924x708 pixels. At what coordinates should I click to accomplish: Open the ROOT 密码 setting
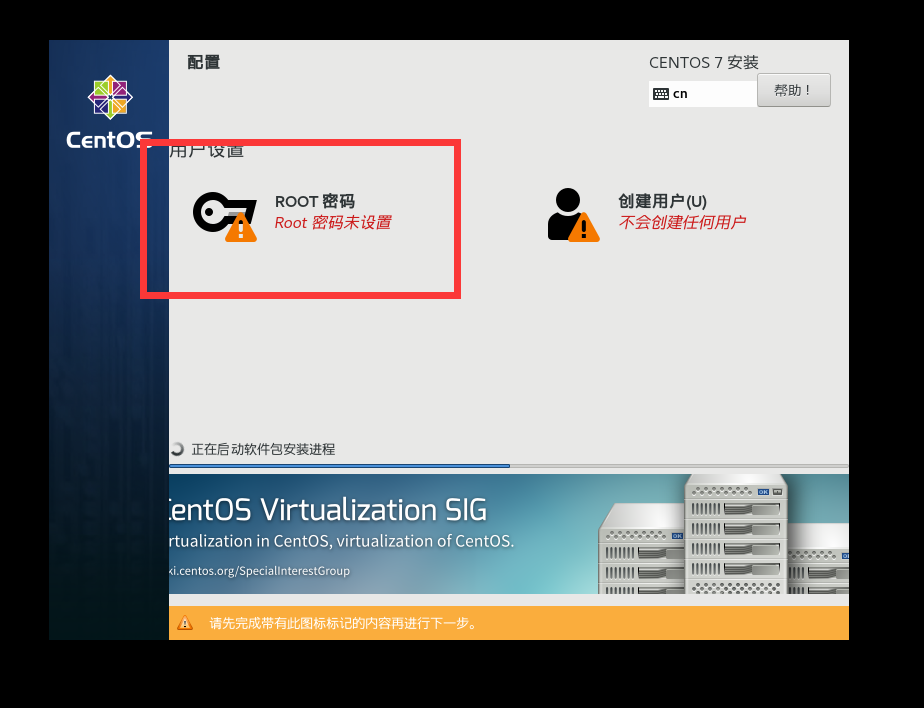click(x=315, y=202)
